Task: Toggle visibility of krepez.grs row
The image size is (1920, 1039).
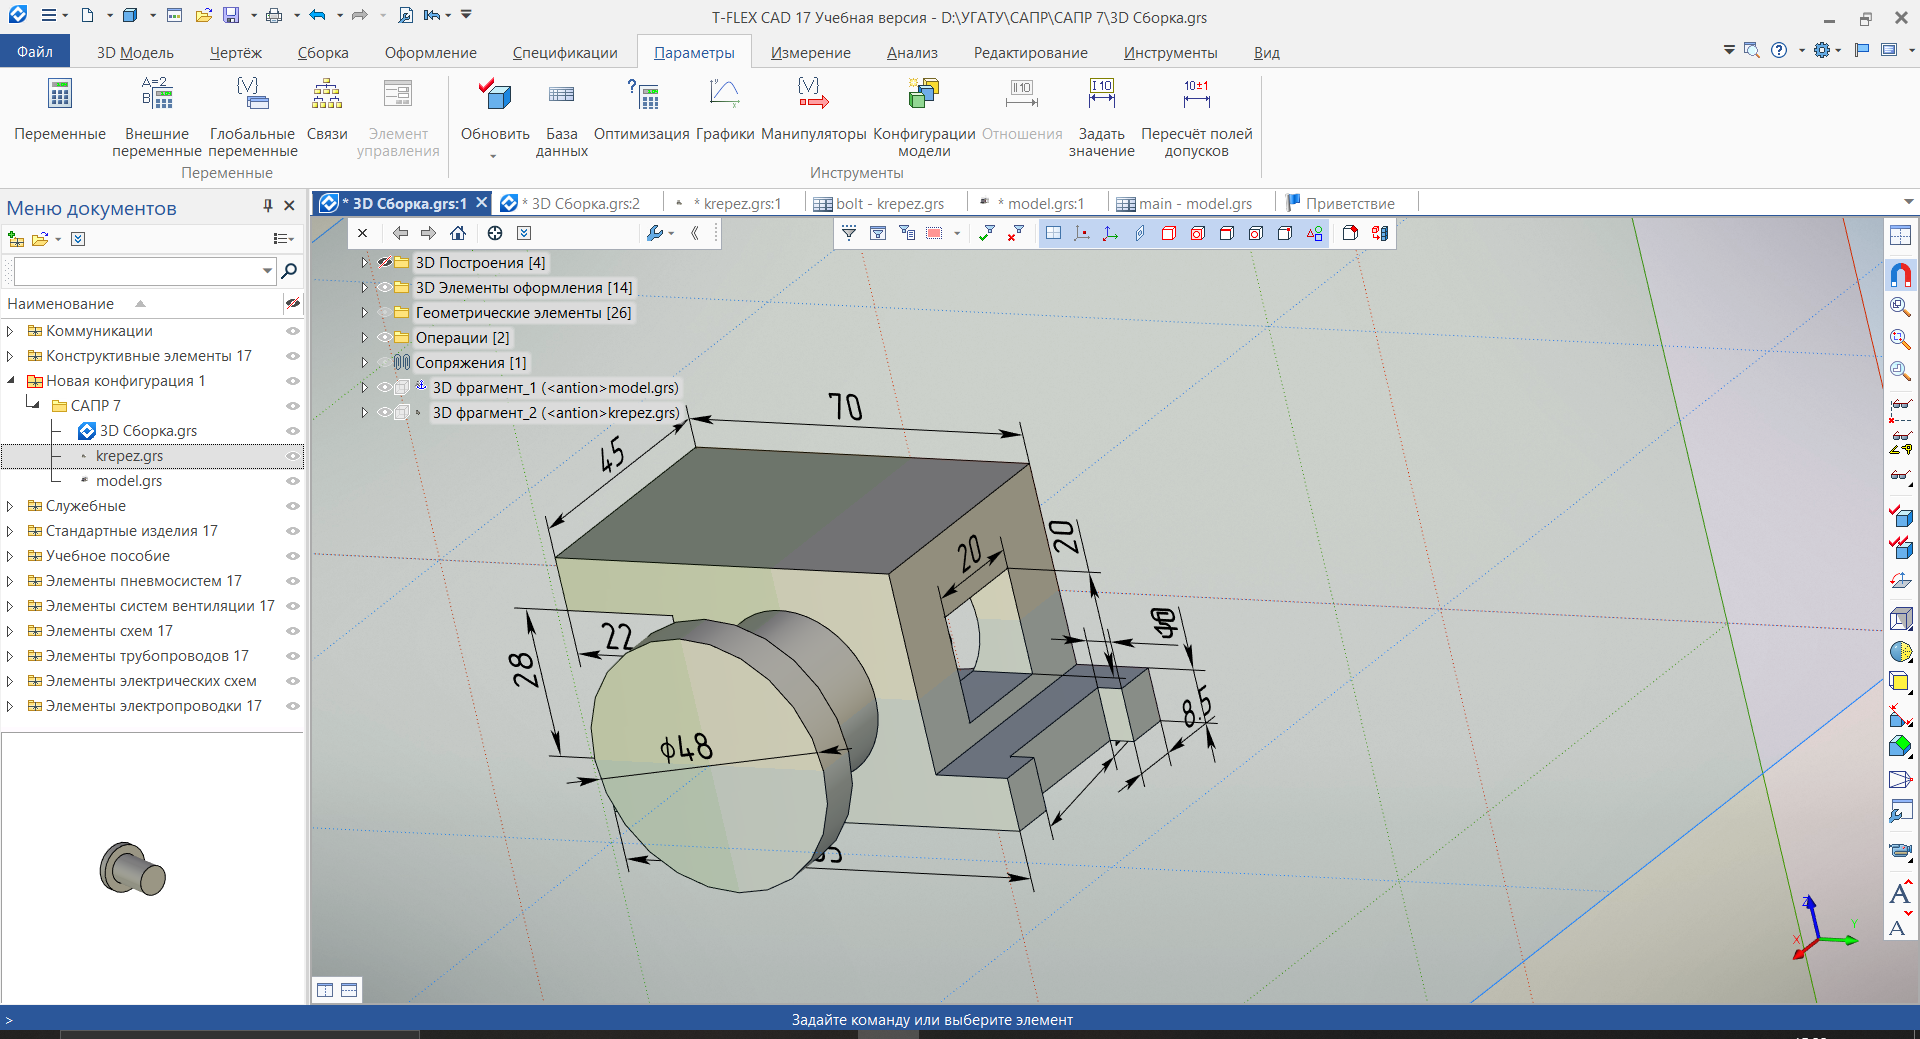Action: (293, 456)
